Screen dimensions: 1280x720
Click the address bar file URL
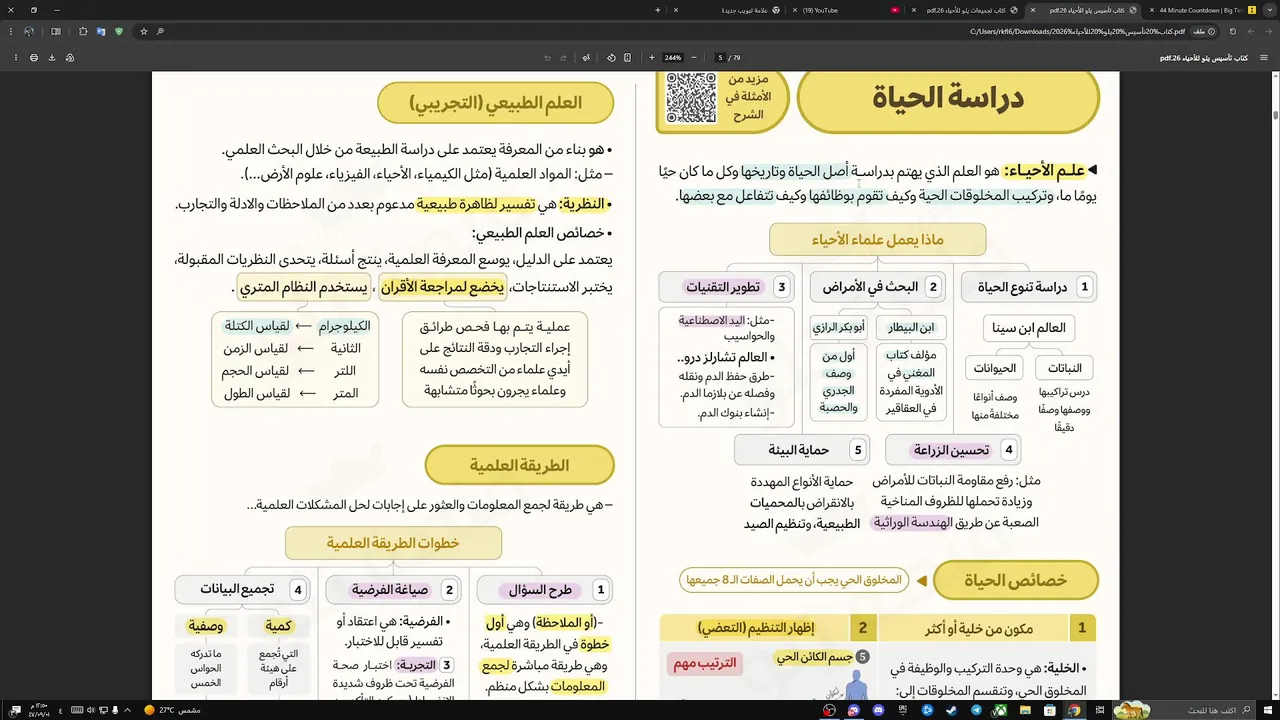point(1077,32)
